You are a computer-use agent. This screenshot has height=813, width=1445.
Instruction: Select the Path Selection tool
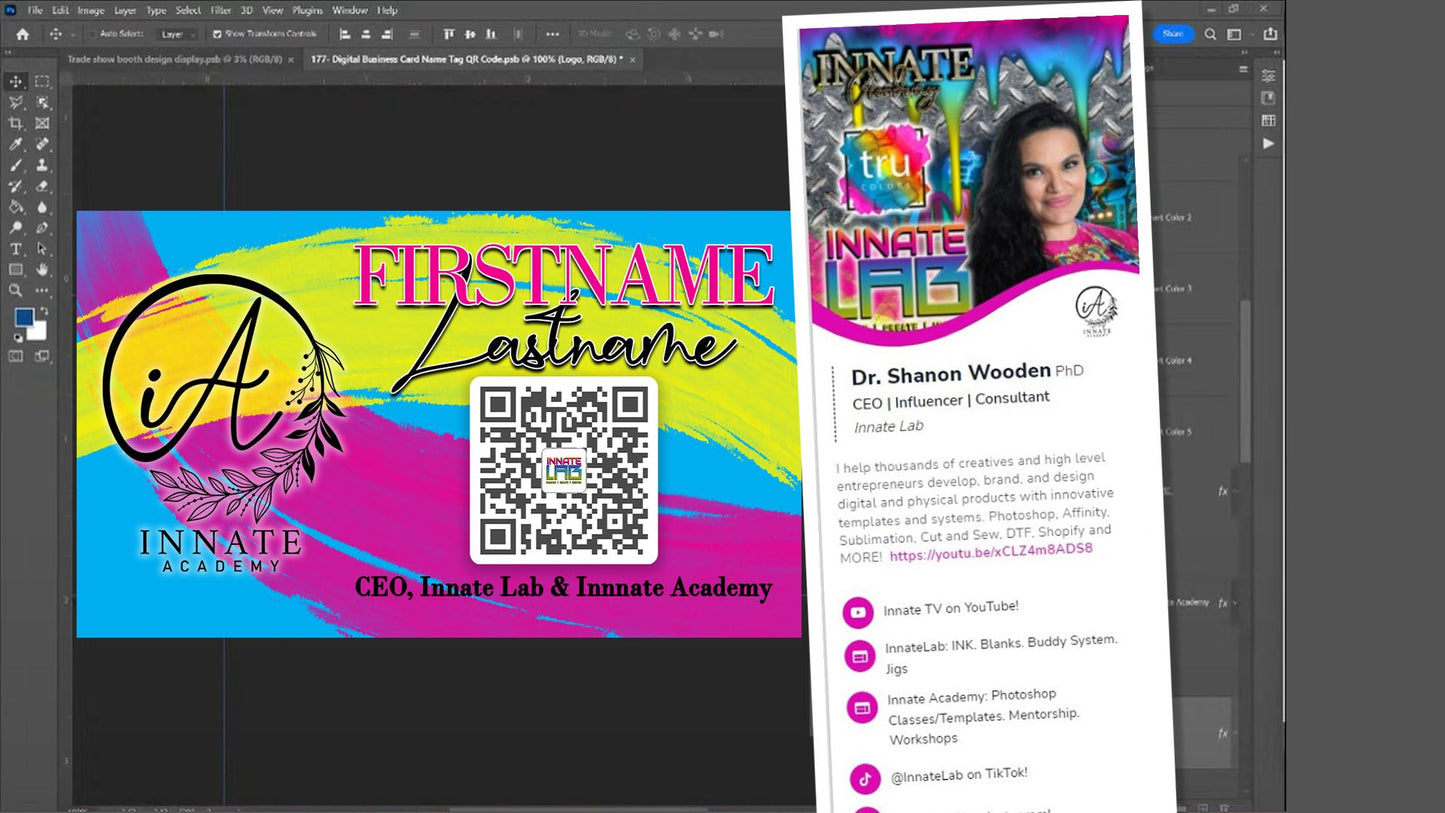click(42, 249)
